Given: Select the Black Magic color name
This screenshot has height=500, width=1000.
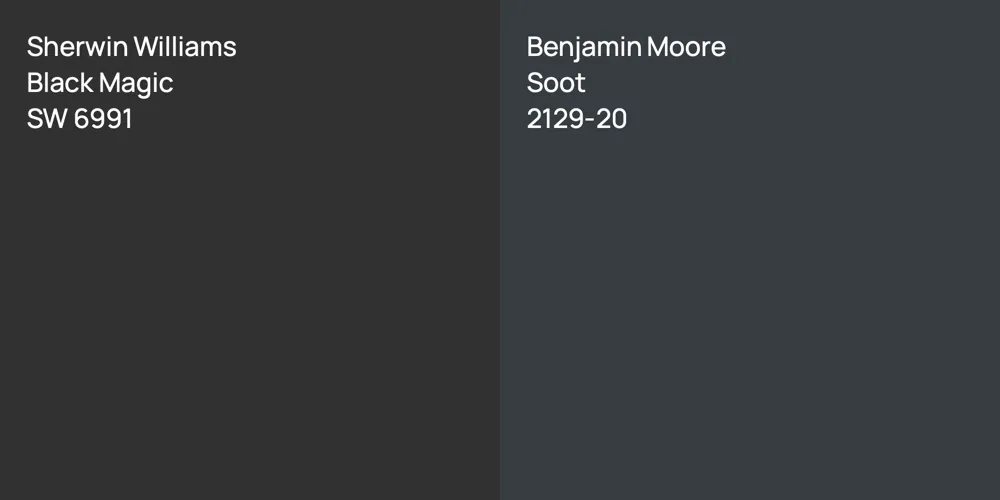Looking at the screenshot, I should click(100, 83).
